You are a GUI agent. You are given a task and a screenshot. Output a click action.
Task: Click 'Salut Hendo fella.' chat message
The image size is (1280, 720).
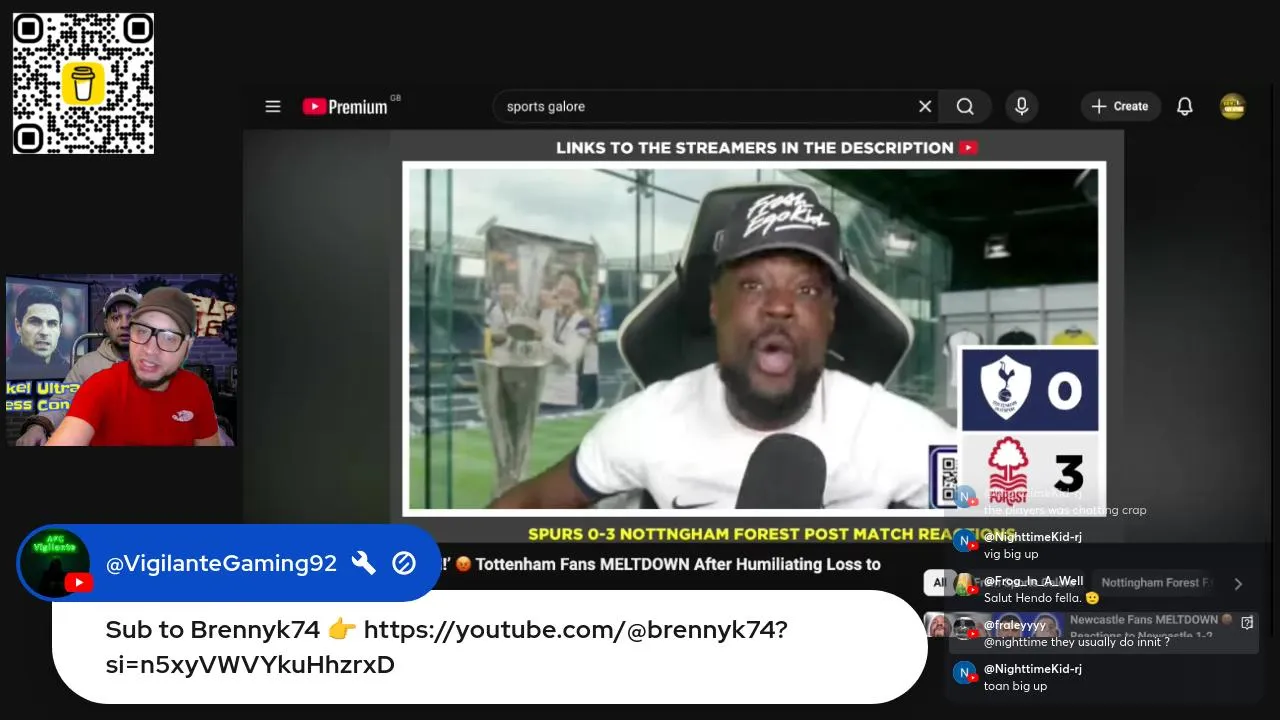click(1041, 598)
